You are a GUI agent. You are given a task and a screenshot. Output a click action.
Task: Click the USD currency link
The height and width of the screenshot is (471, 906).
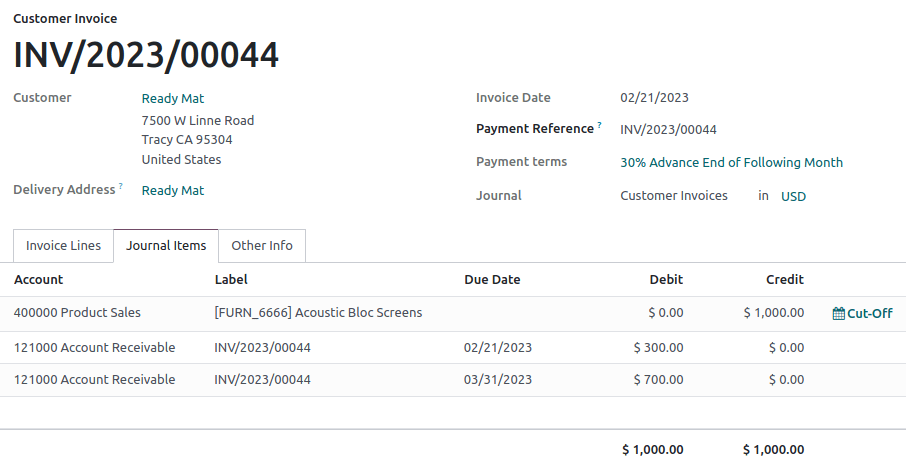[793, 197]
